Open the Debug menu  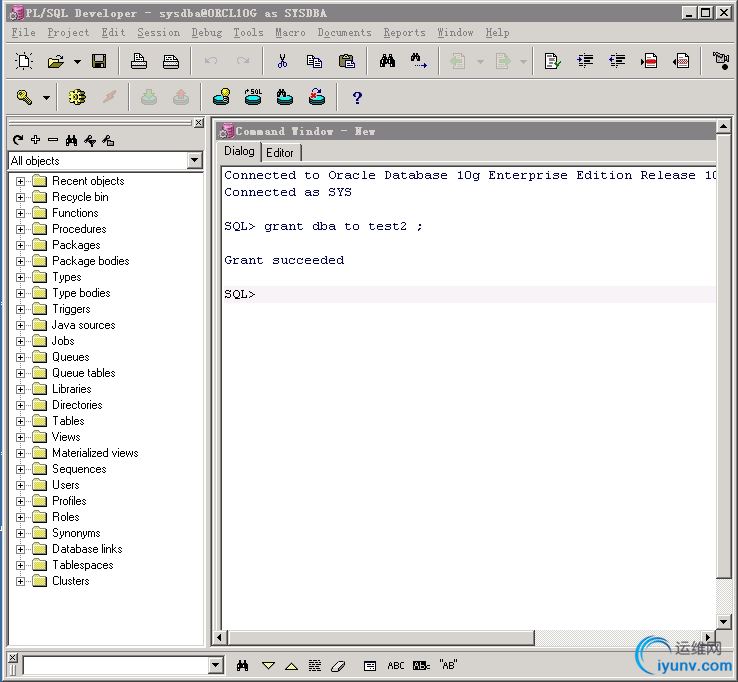[x=207, y=32]
